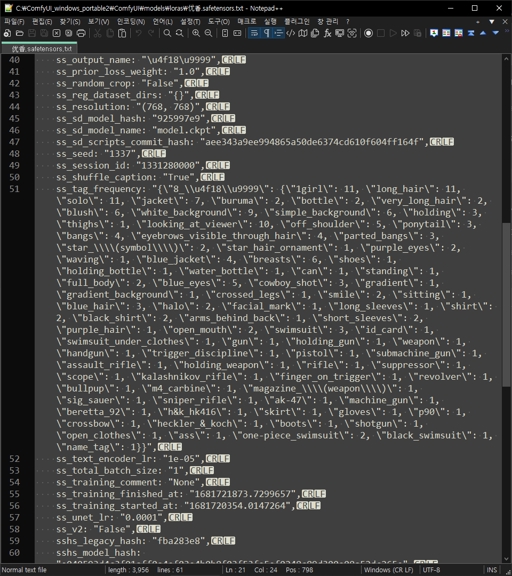Open the 언어(L) menu
Viewport: 512px width, 576px height.
point(162,22)
